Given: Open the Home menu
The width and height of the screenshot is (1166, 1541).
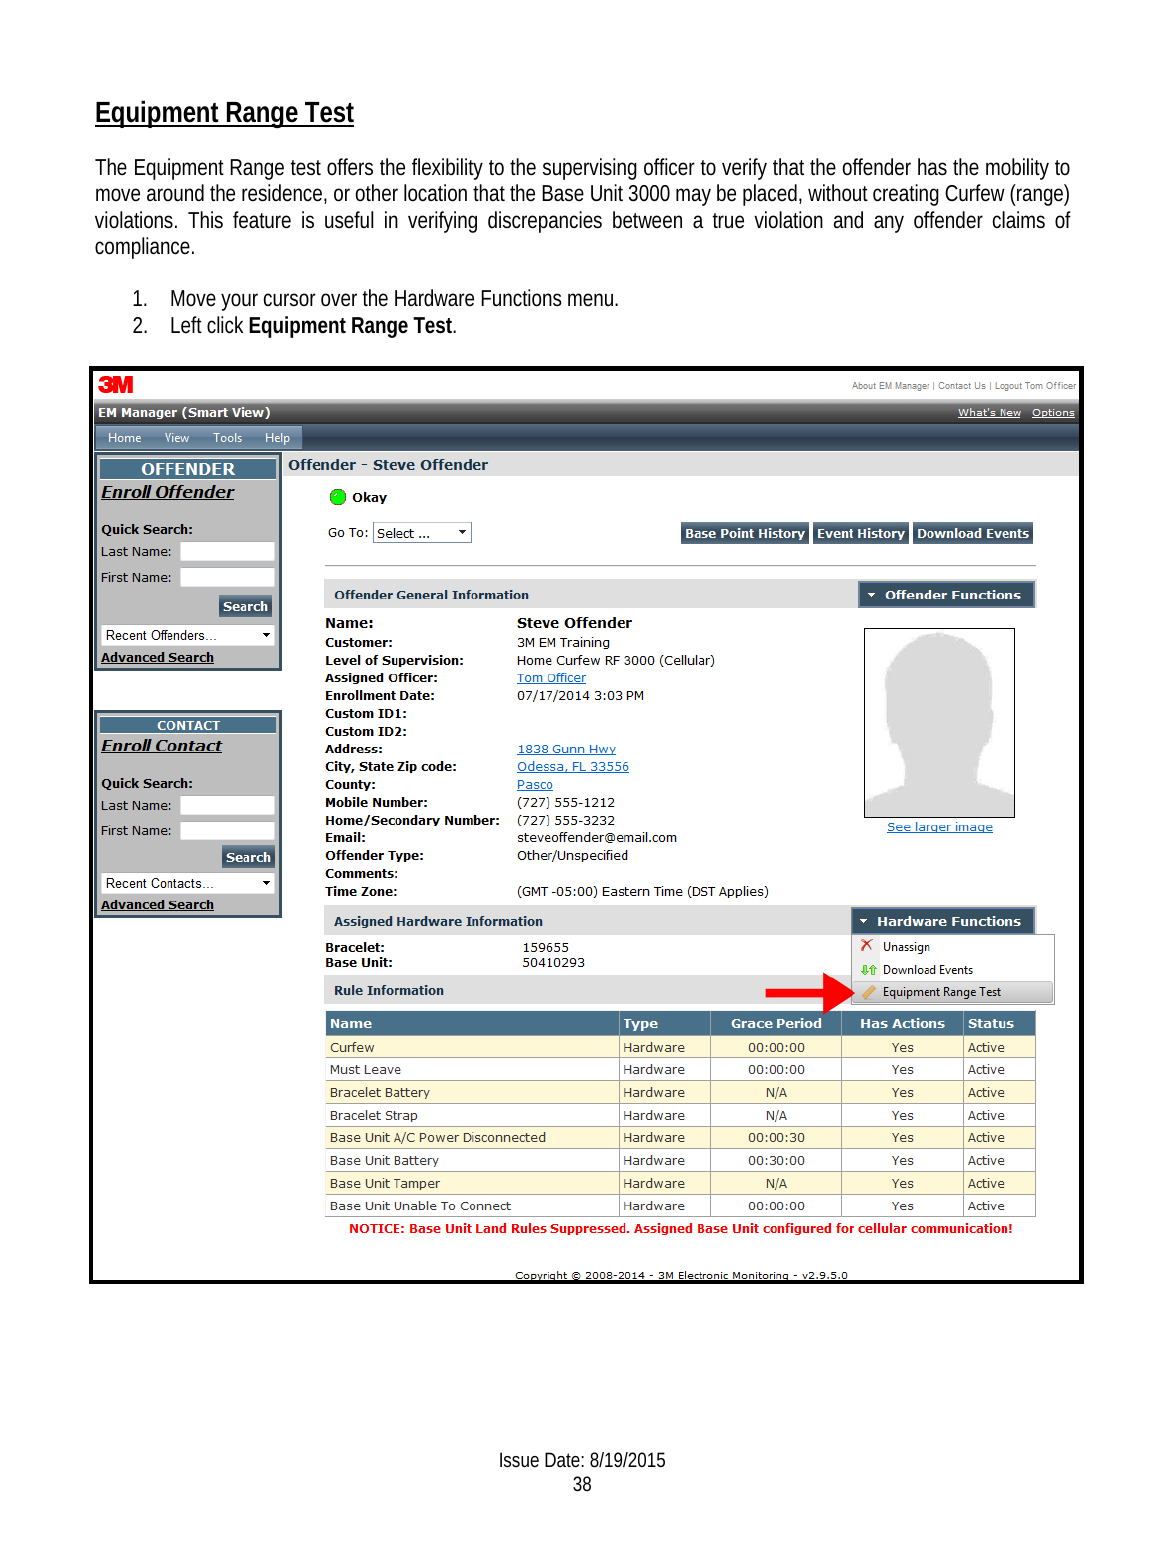Looking at the screenshot, I should (x=125, y=438).
